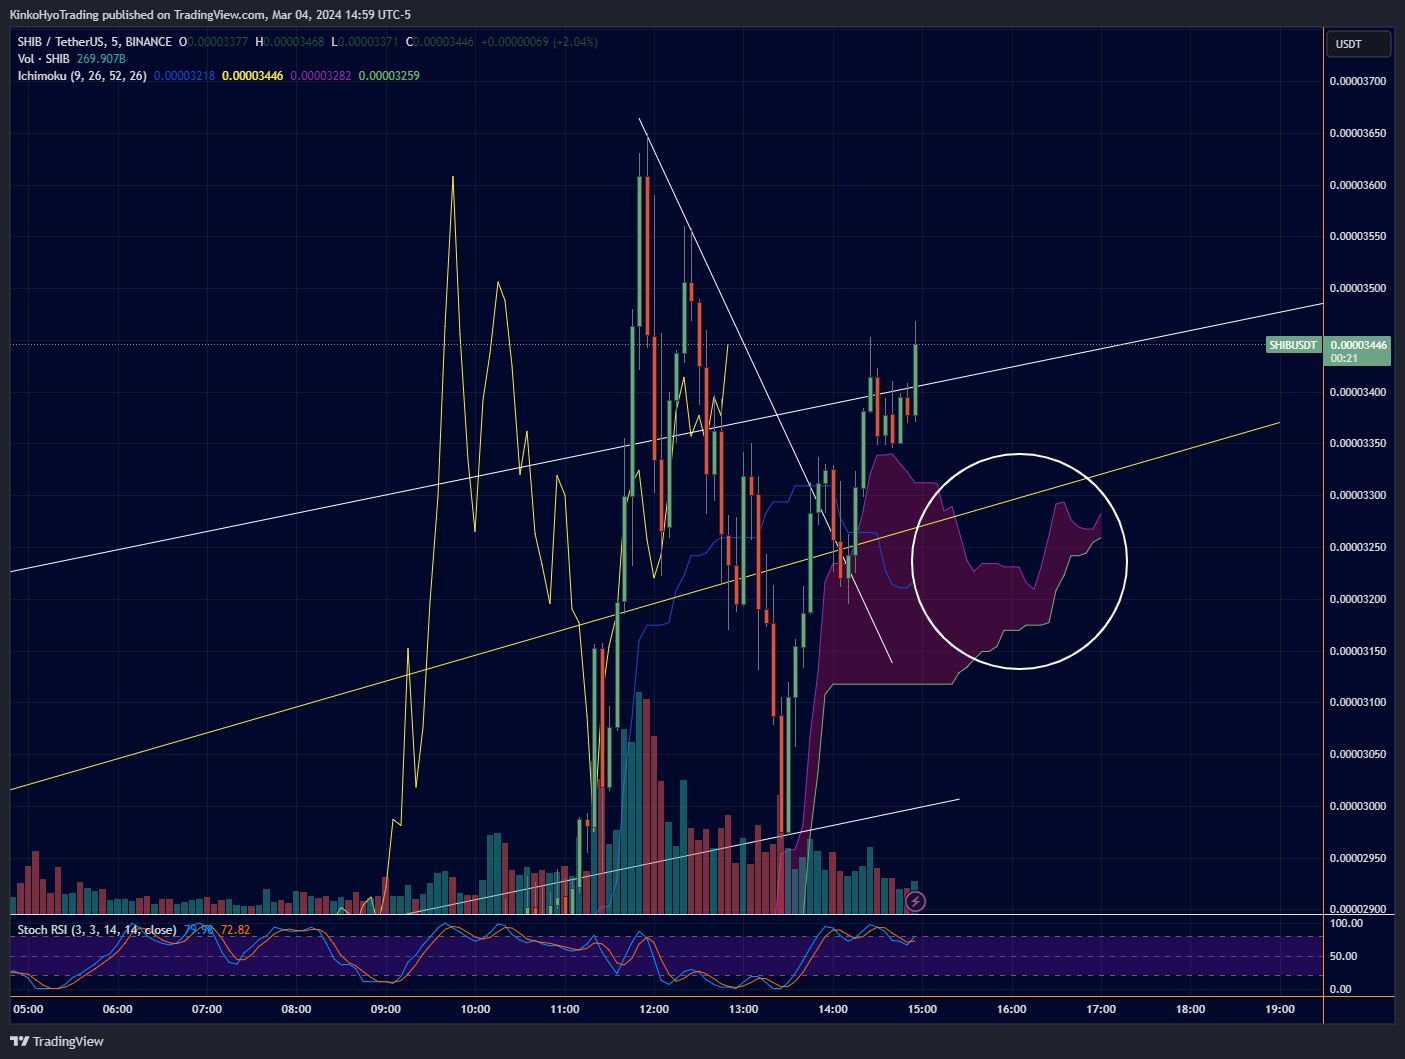Screen dimensions: 1405x1059
Task: Click Stoch RSI scale label 100.00
Action: pos(1345,923)
